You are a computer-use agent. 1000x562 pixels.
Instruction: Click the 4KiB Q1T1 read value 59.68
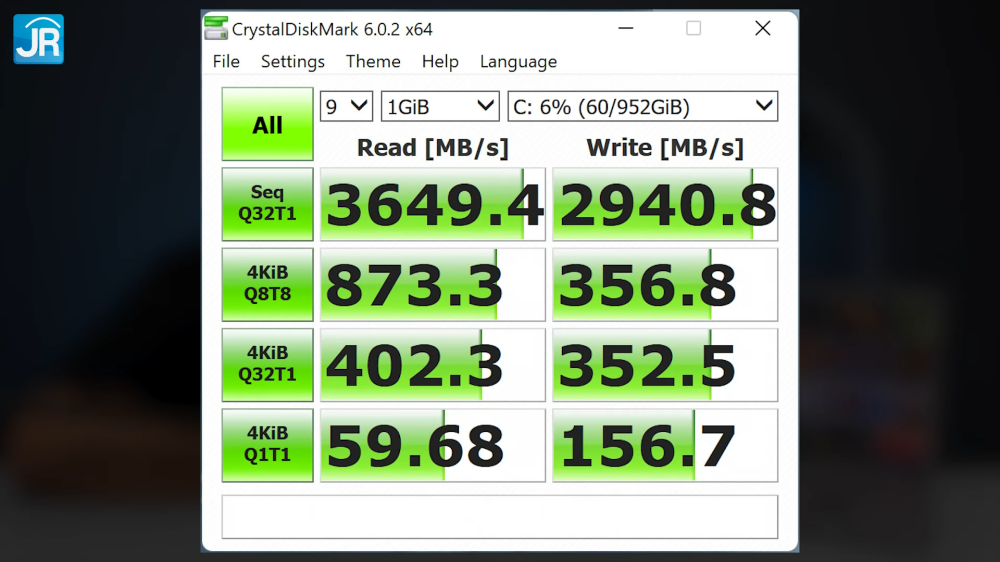(x=433, y=445)
